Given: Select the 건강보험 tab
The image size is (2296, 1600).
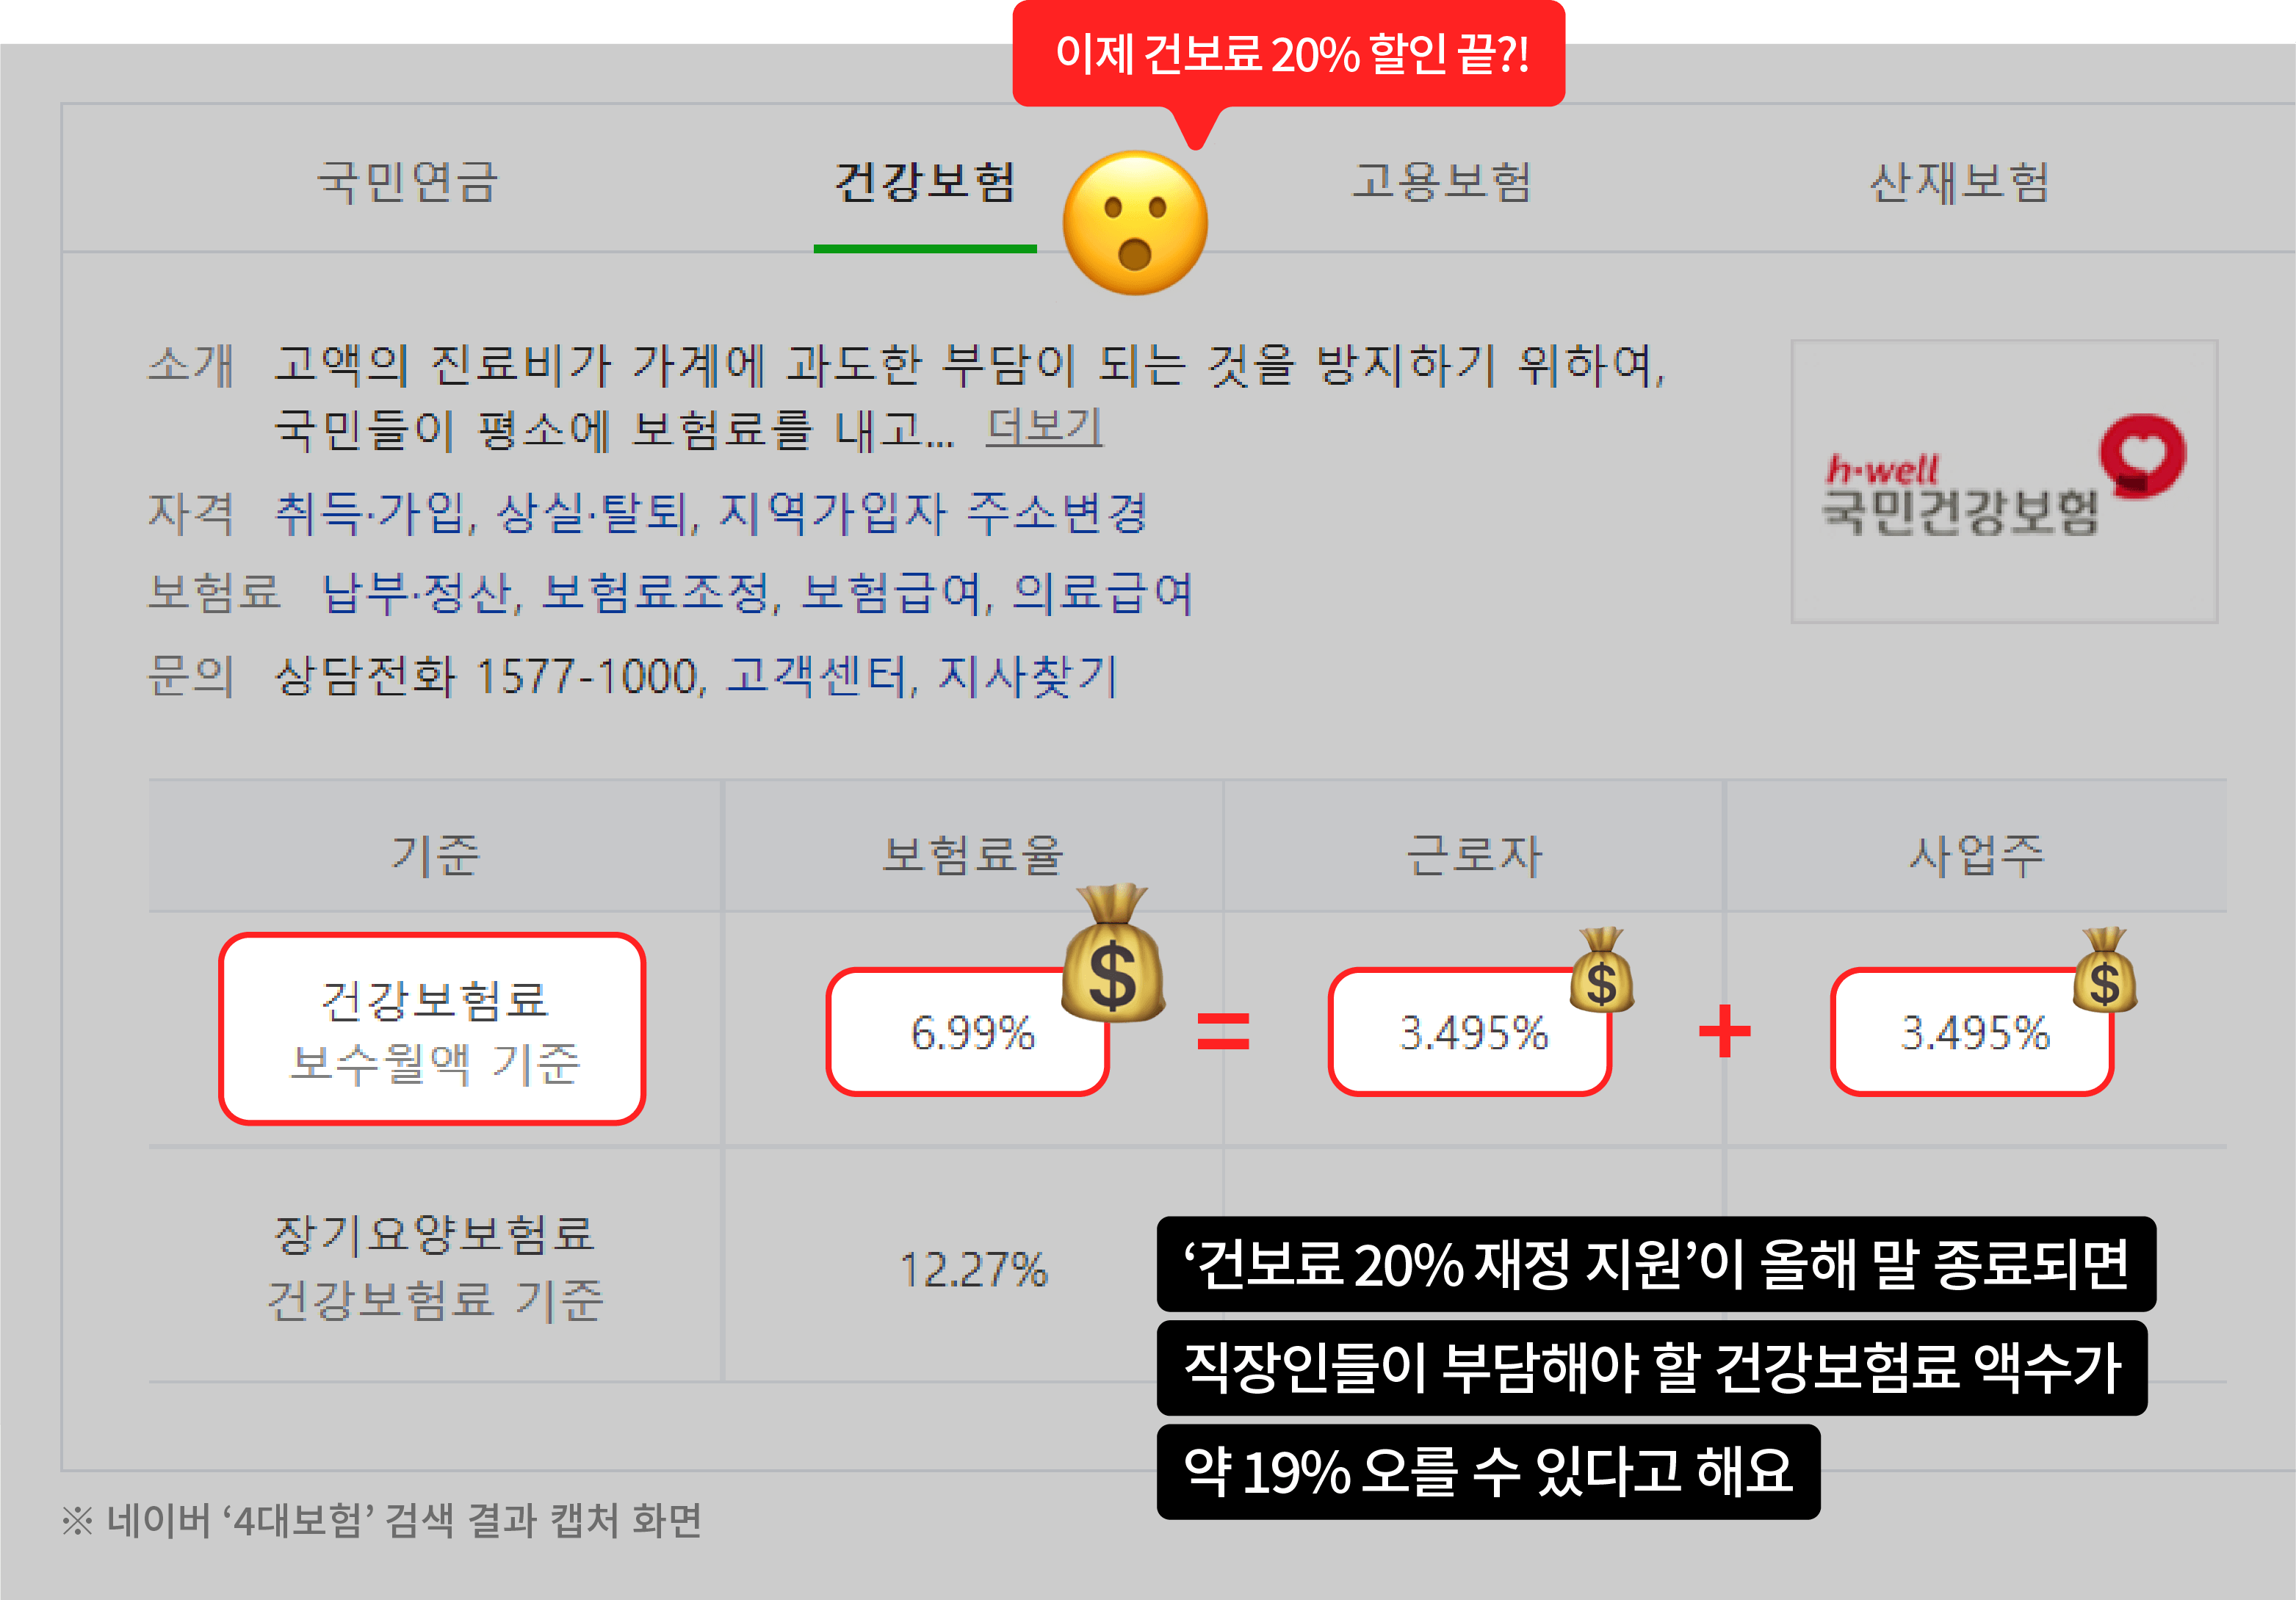Looking at the screenshot, I should (925, 182).
